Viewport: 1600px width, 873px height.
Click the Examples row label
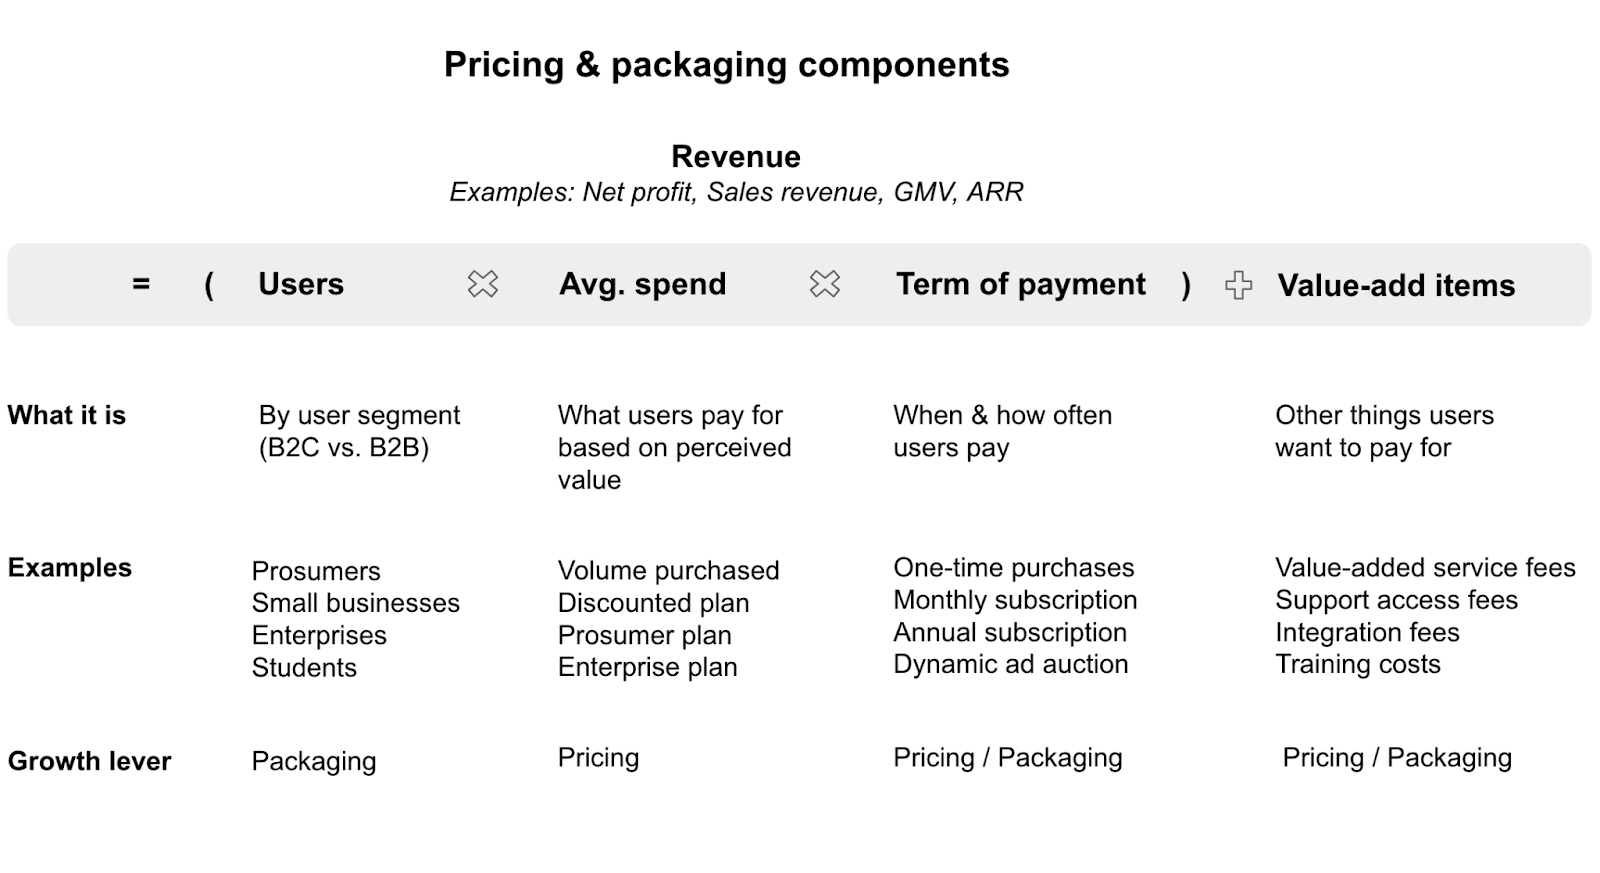coord(70,568)
